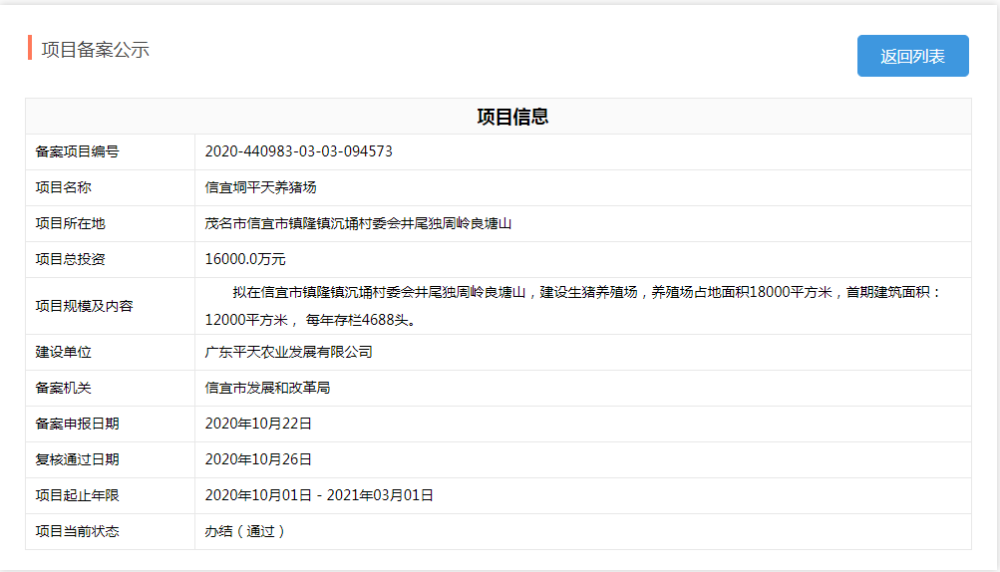This screenshot has width=1000, height=572.
Task: Click the 项目起止年限 label cell
Action: 110,495
